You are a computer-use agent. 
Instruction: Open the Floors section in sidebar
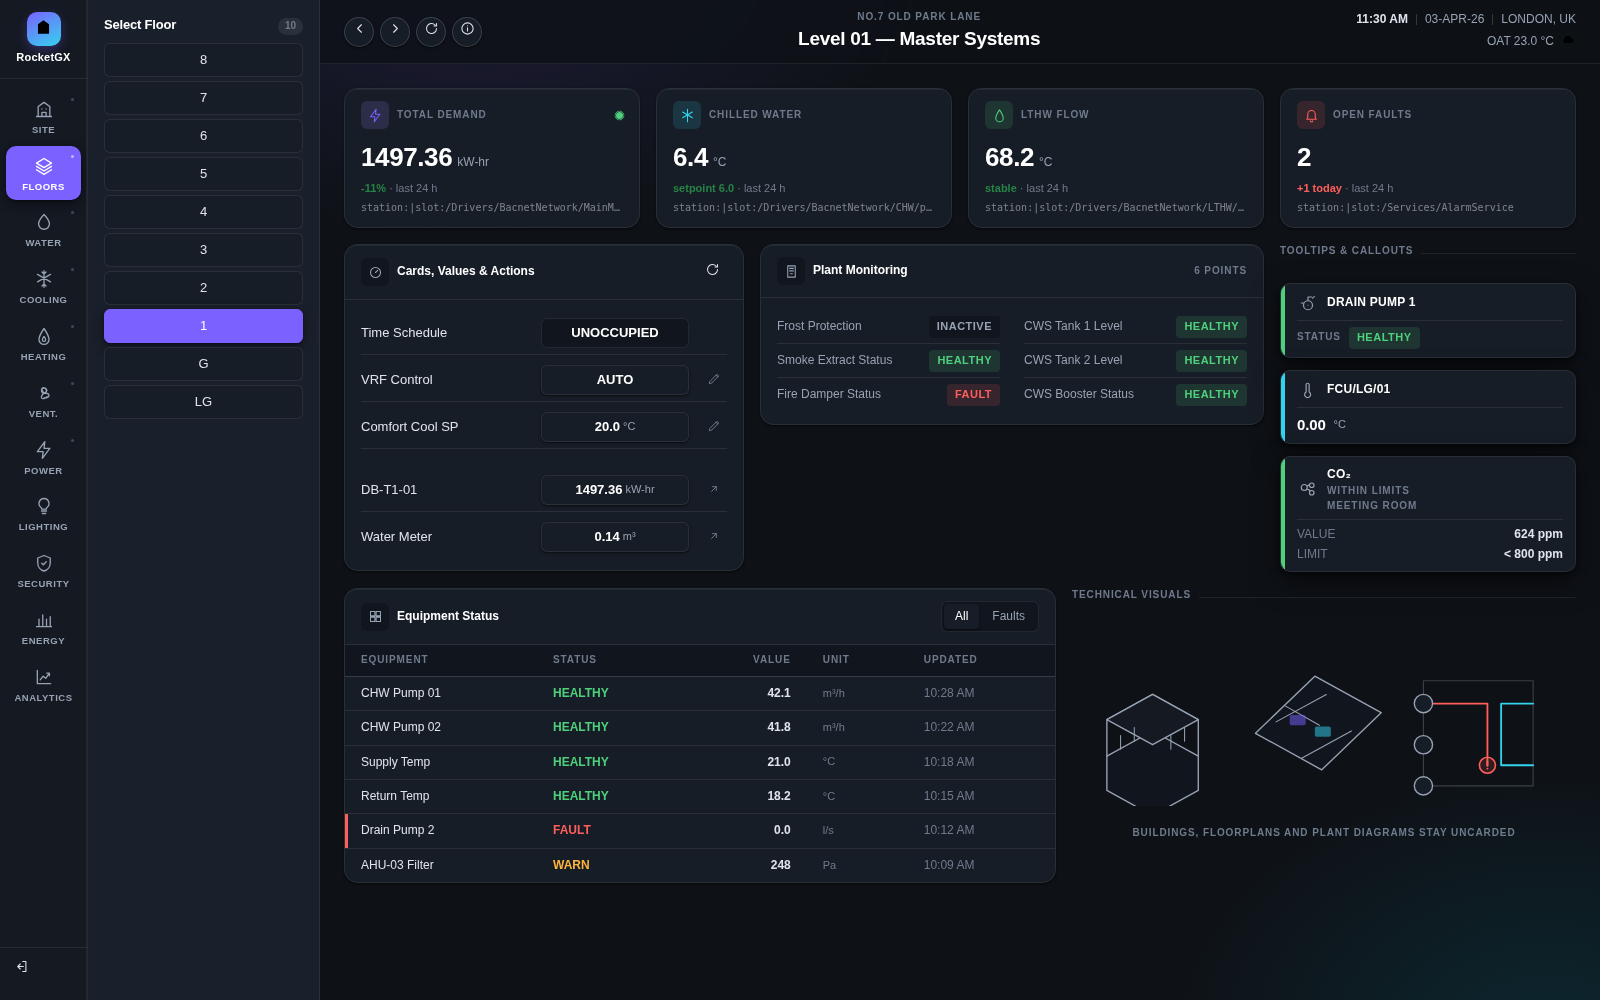pos(43,173)
